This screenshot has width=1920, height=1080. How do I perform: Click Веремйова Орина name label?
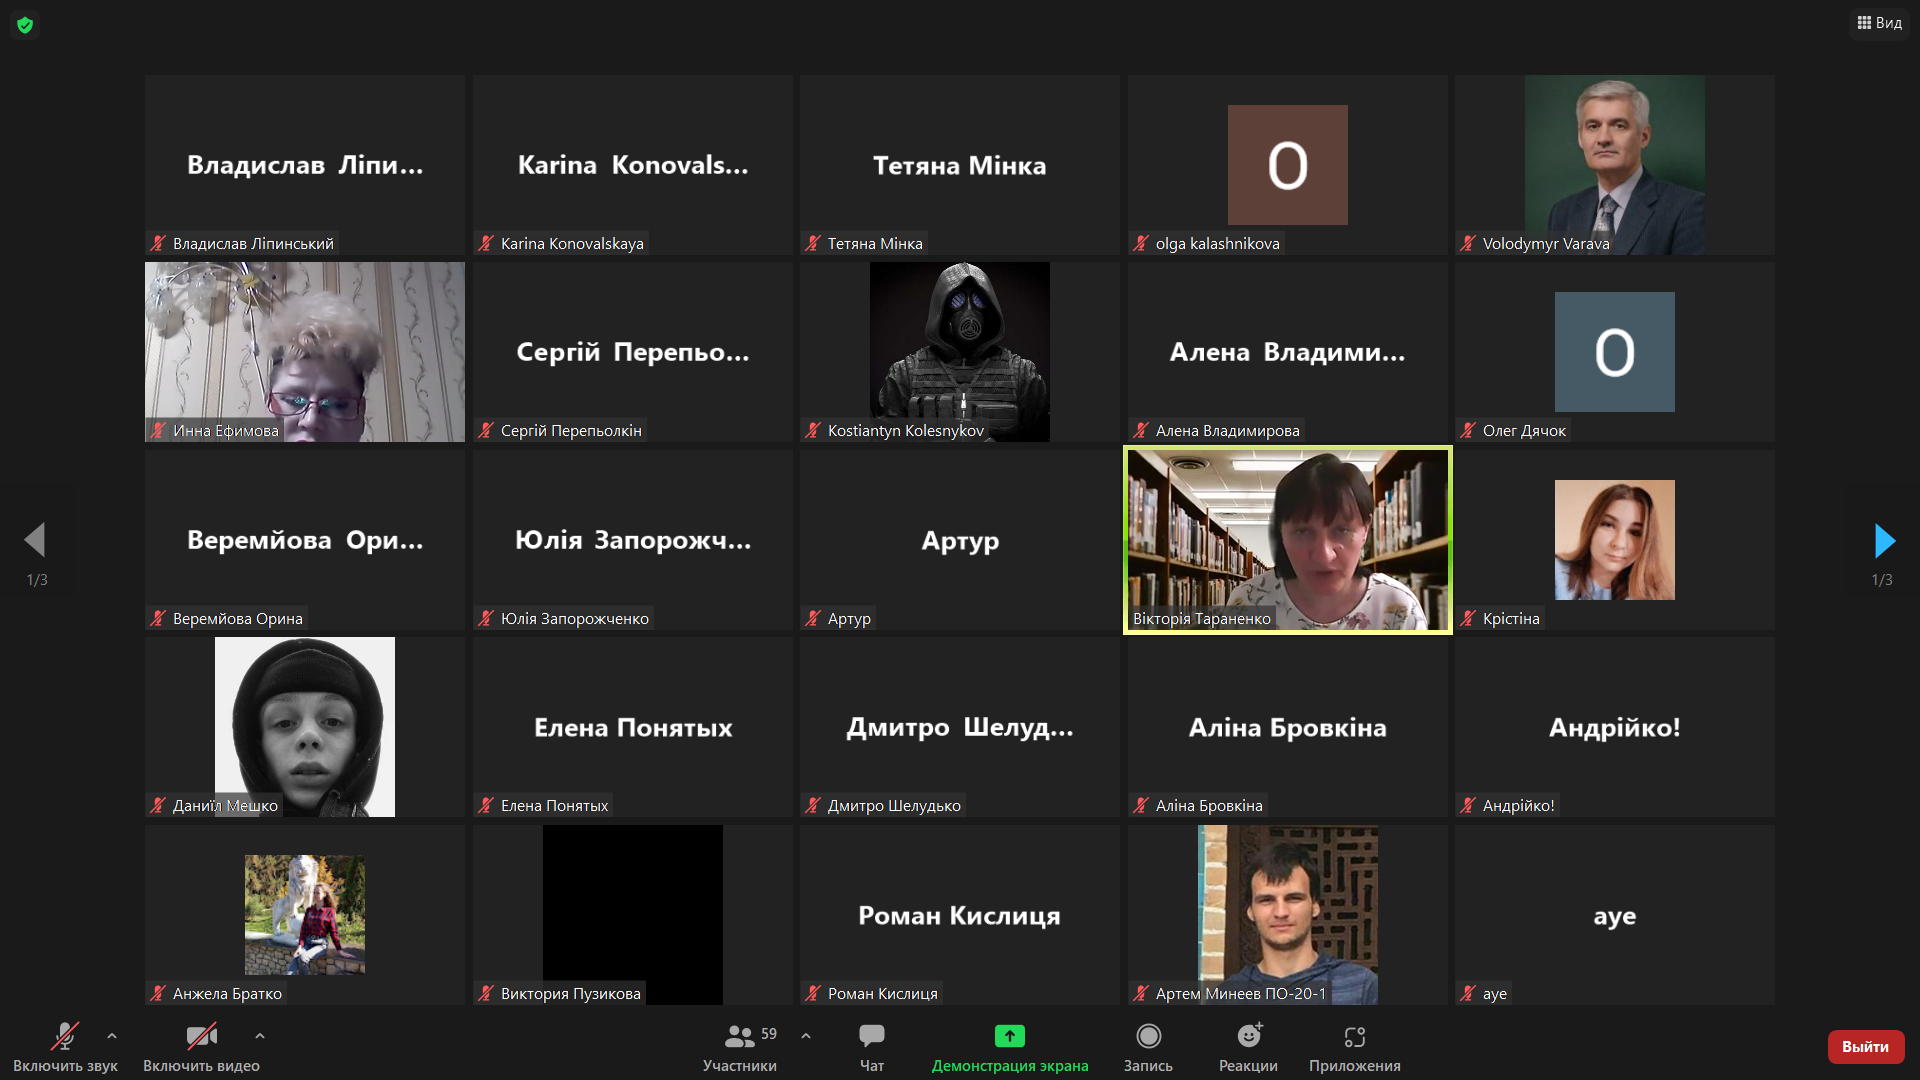(238, 618)
